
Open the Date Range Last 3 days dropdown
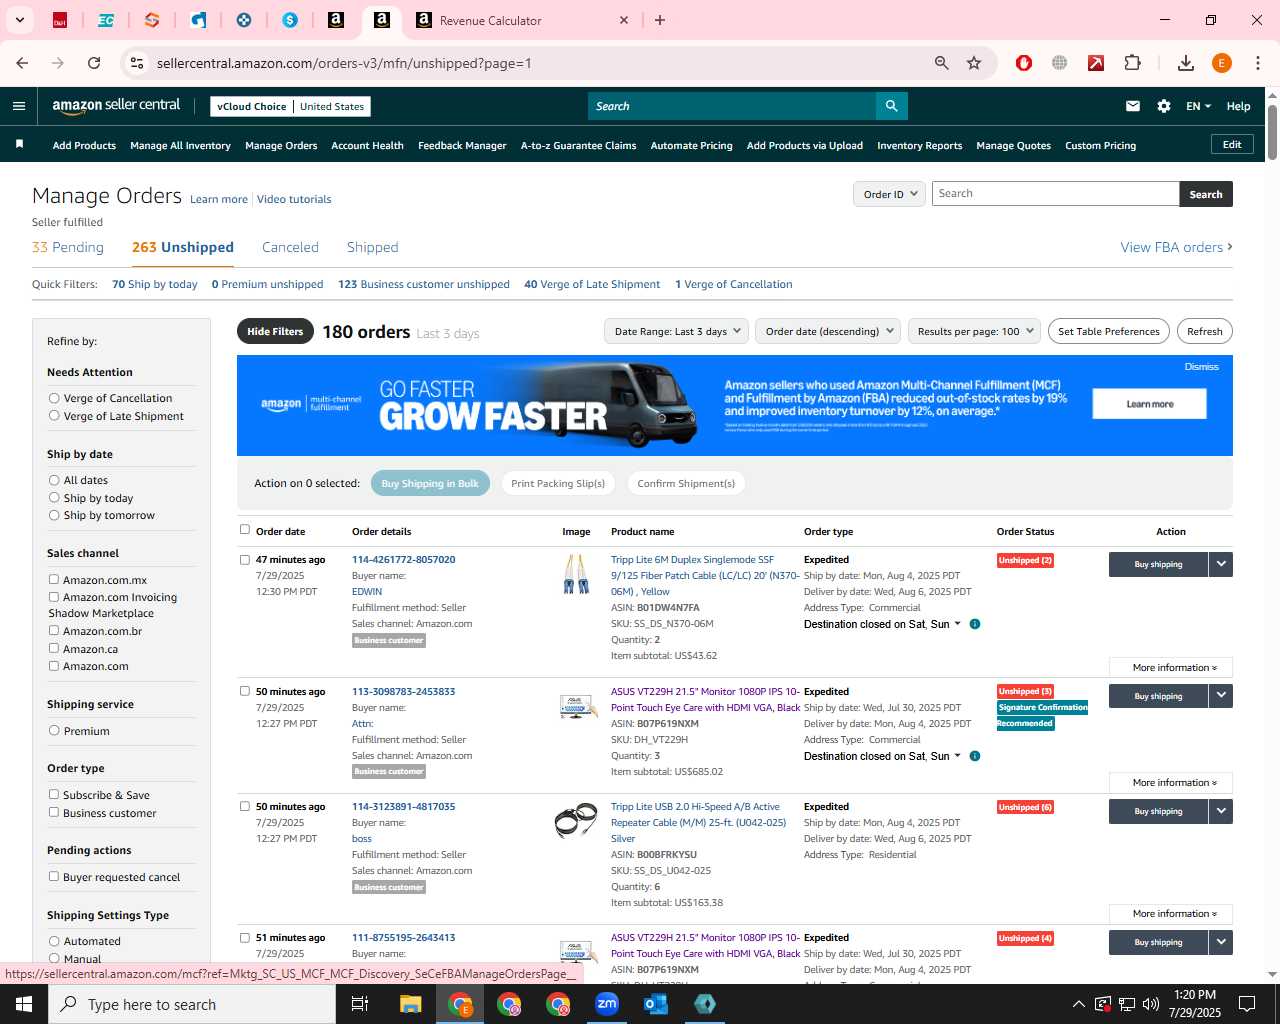point(676,331)
